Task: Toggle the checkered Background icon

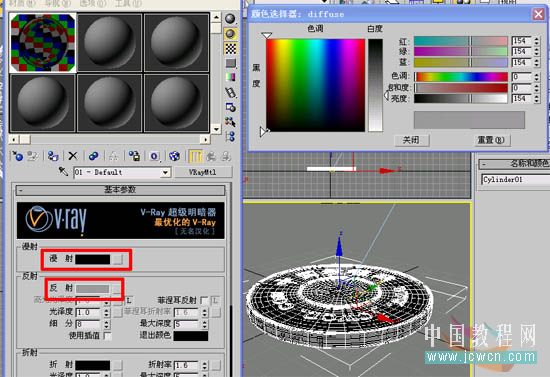Action: pyautogui.click(x=230, y=48)
